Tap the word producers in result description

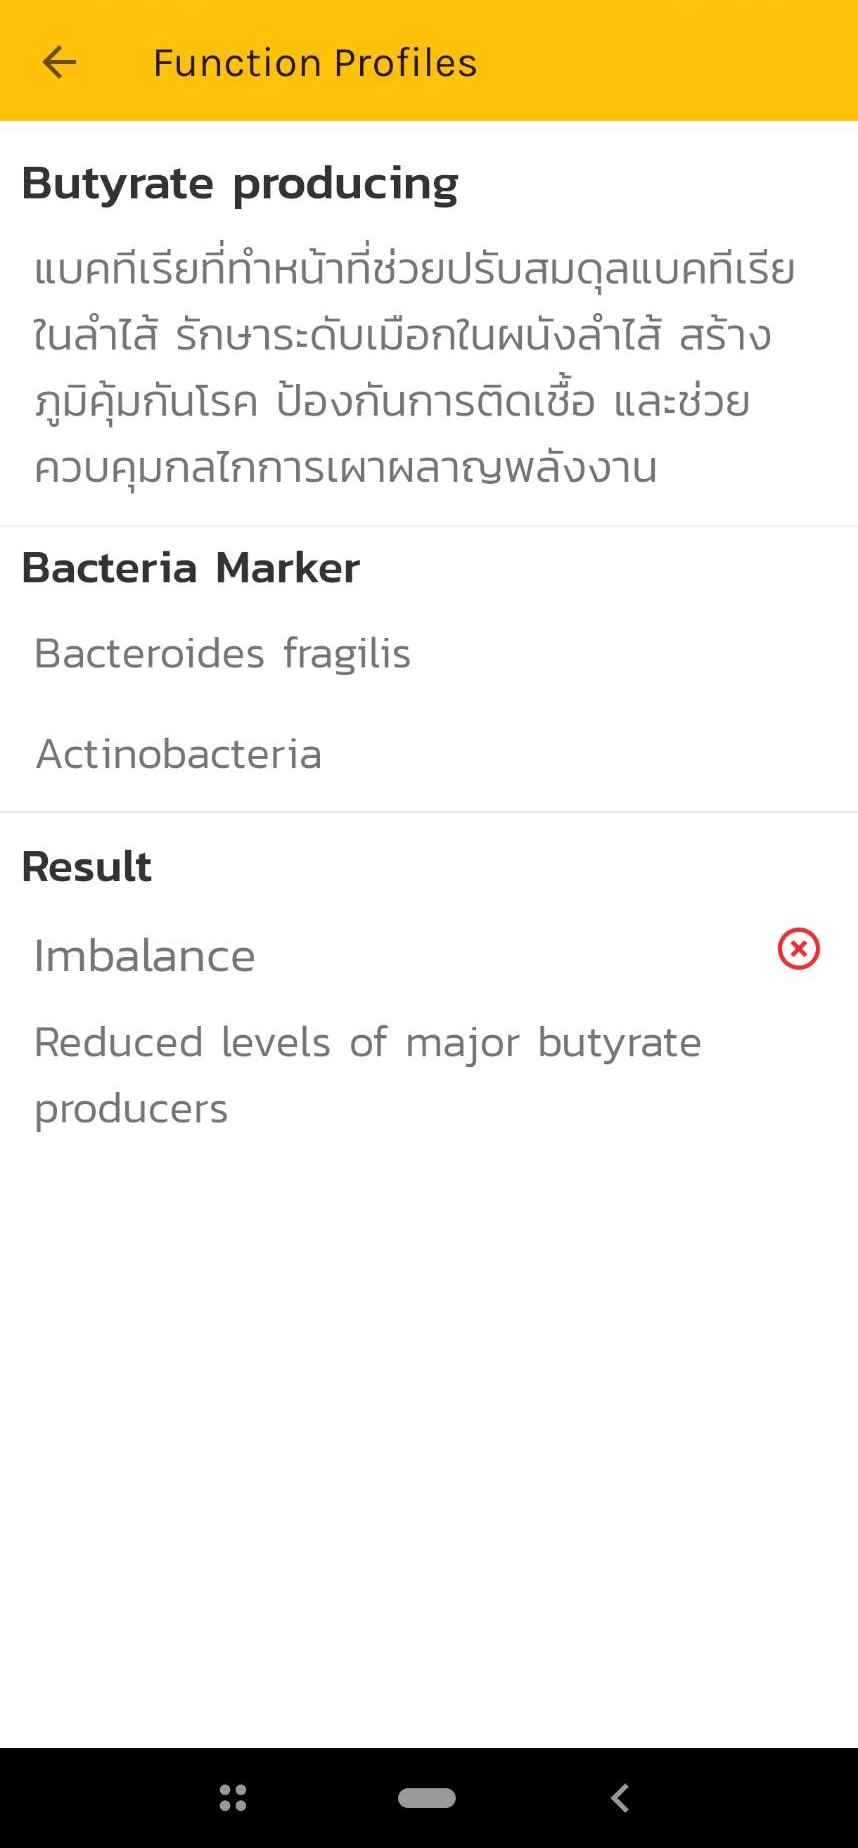coord(131,1109)
